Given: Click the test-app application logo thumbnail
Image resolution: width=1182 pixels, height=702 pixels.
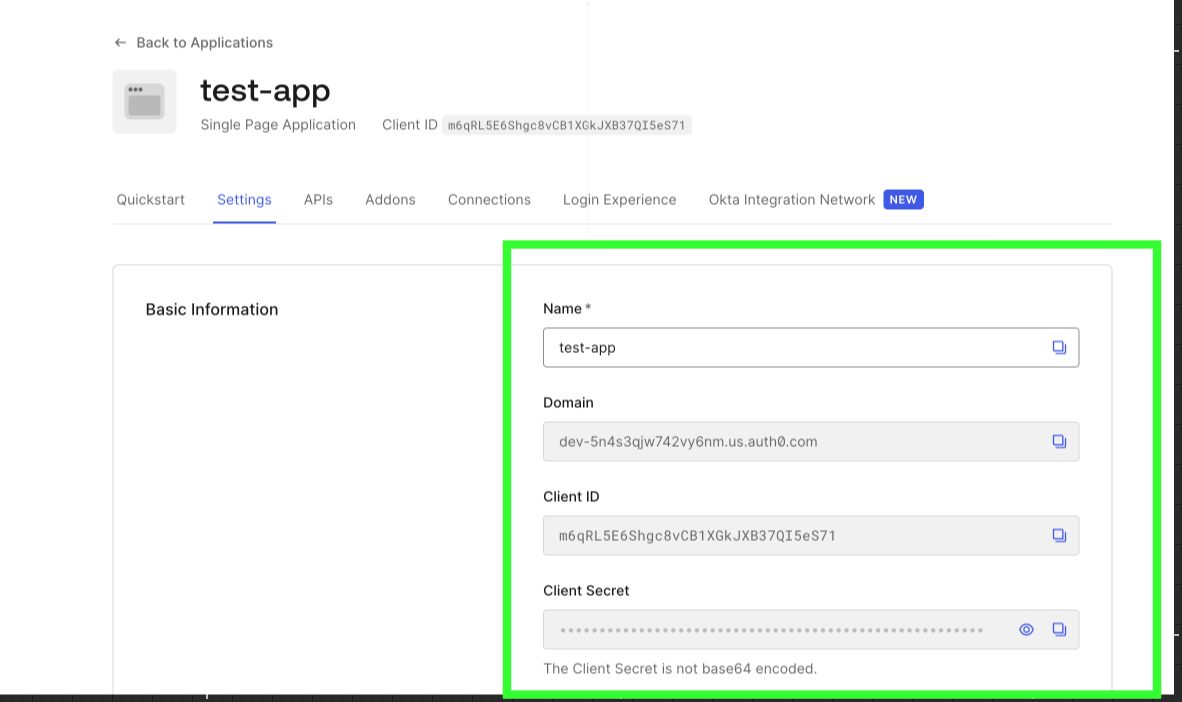Looking at the screenshot, I should tap(145, 102).
